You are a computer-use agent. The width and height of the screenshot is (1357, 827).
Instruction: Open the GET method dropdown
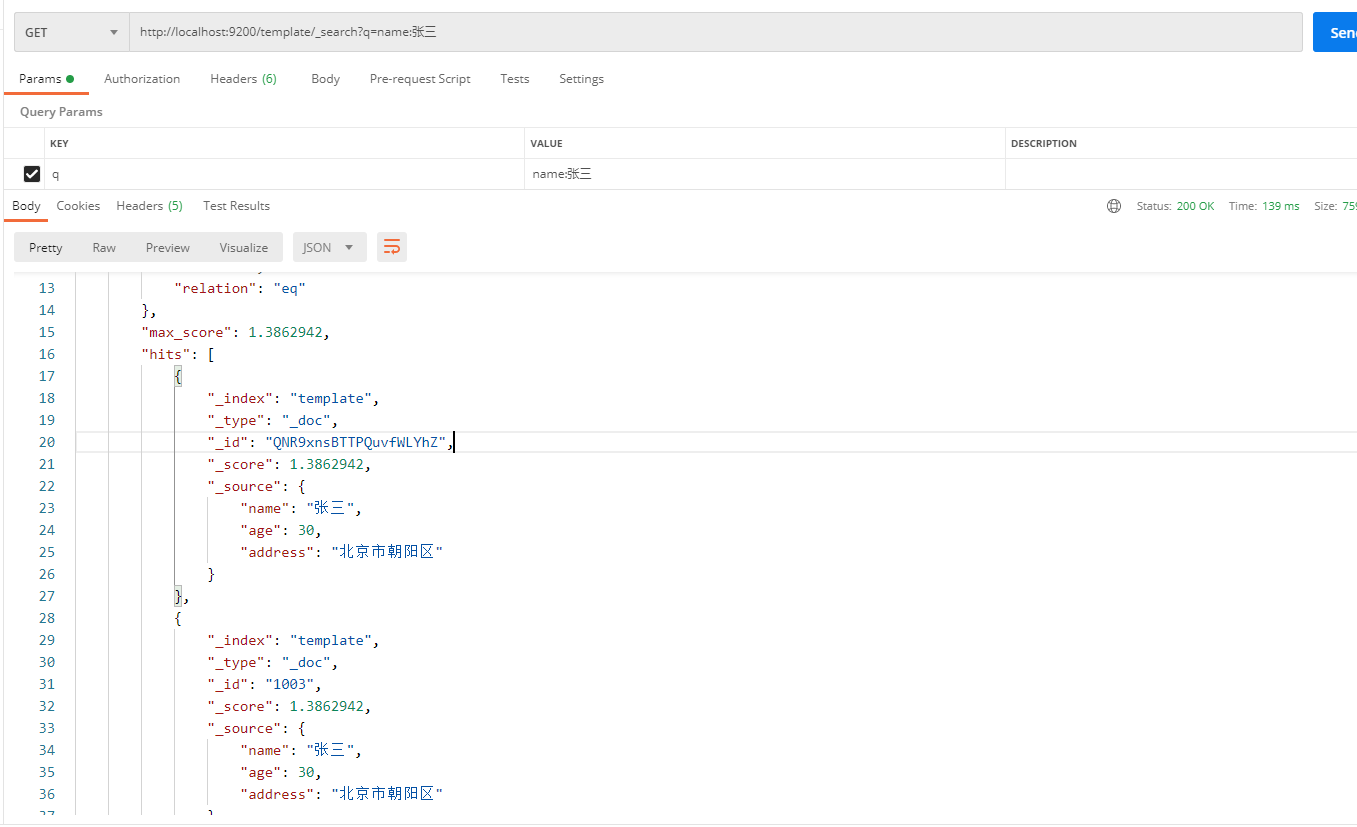click(71, 32)
